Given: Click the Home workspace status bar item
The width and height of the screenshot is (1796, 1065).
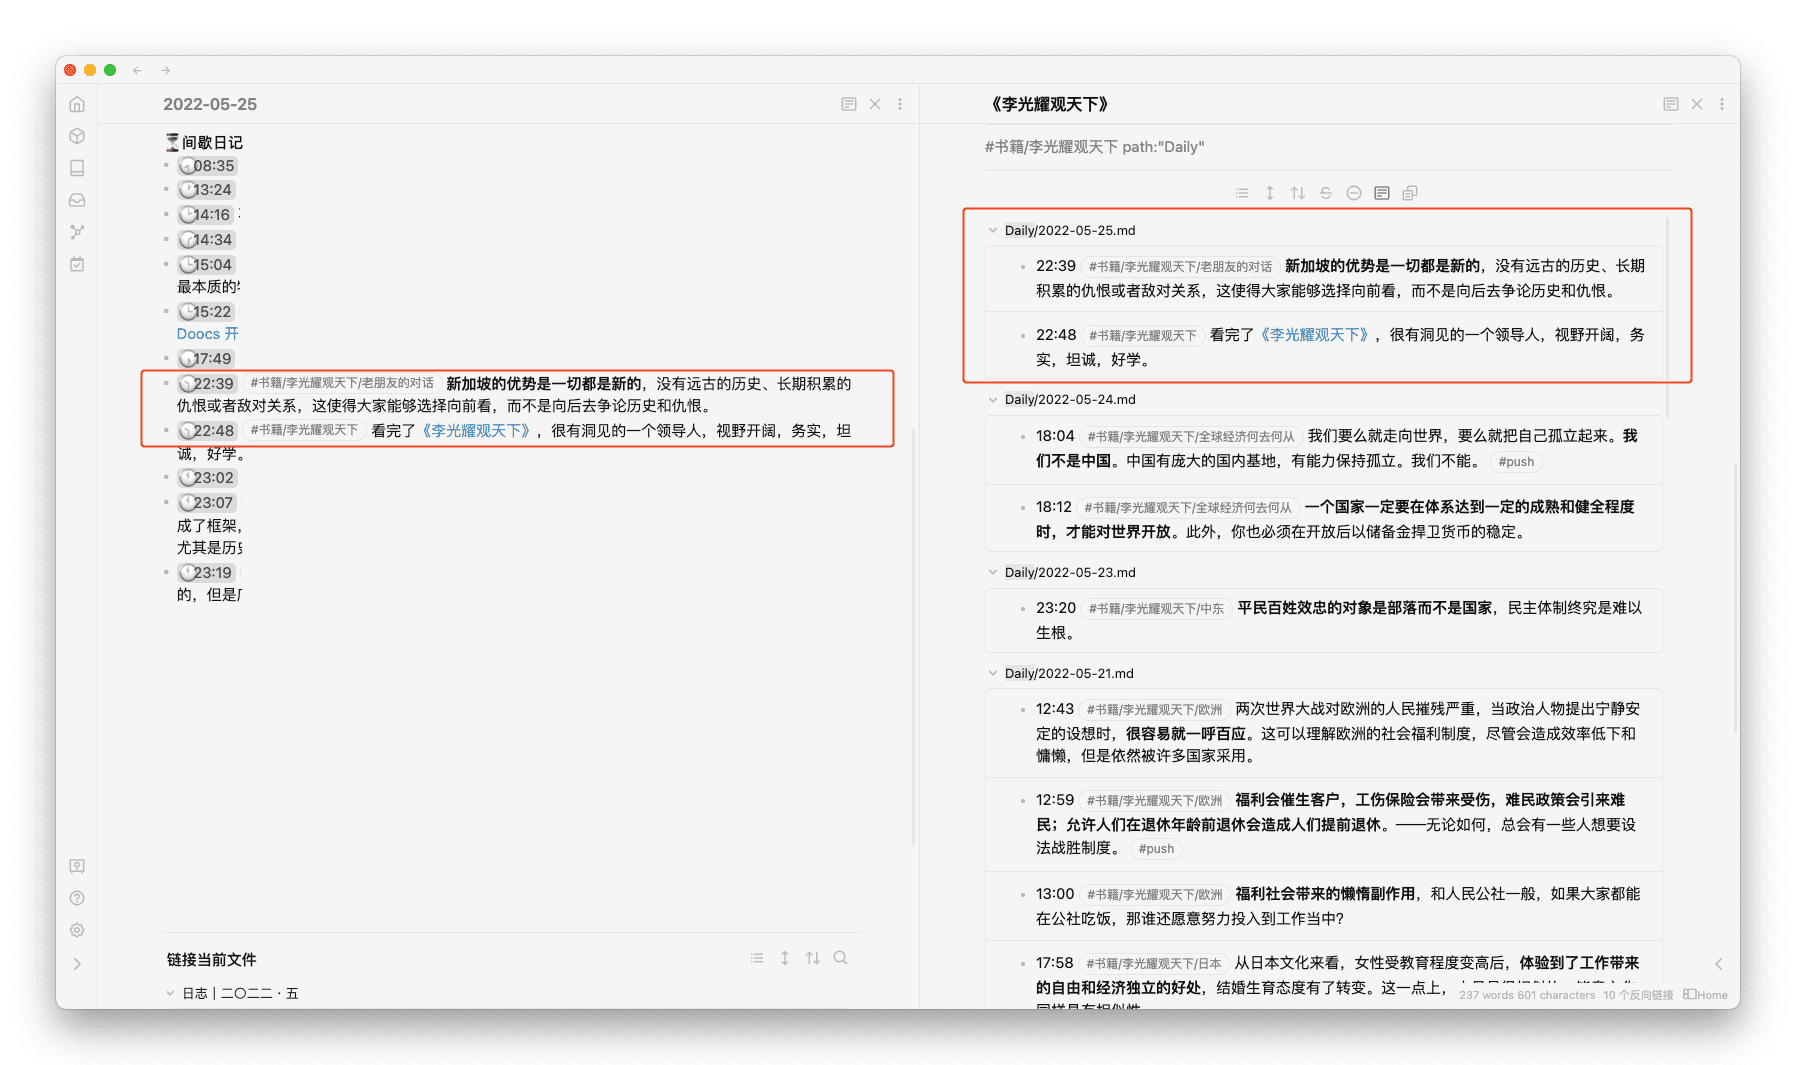Looking at the screenshot, I should coord(1706,995).
